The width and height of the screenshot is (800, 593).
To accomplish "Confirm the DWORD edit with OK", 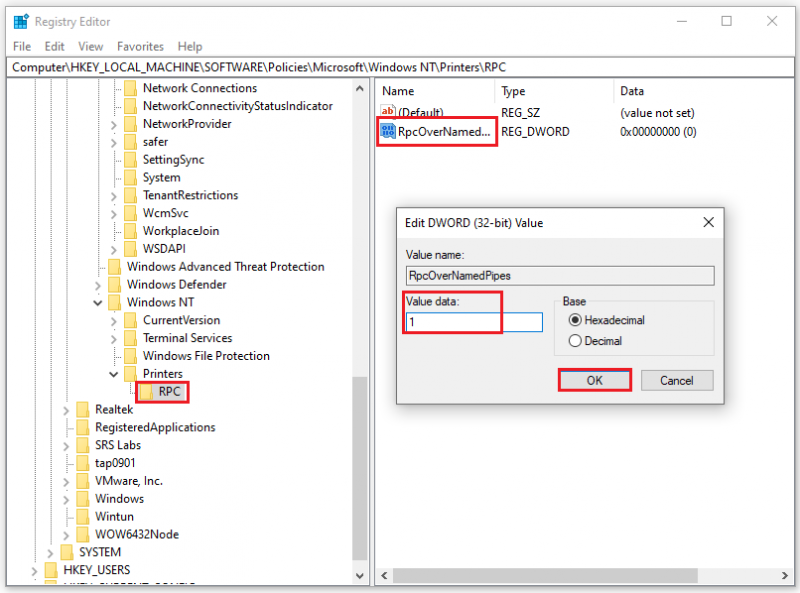I will tap(594, 381).
